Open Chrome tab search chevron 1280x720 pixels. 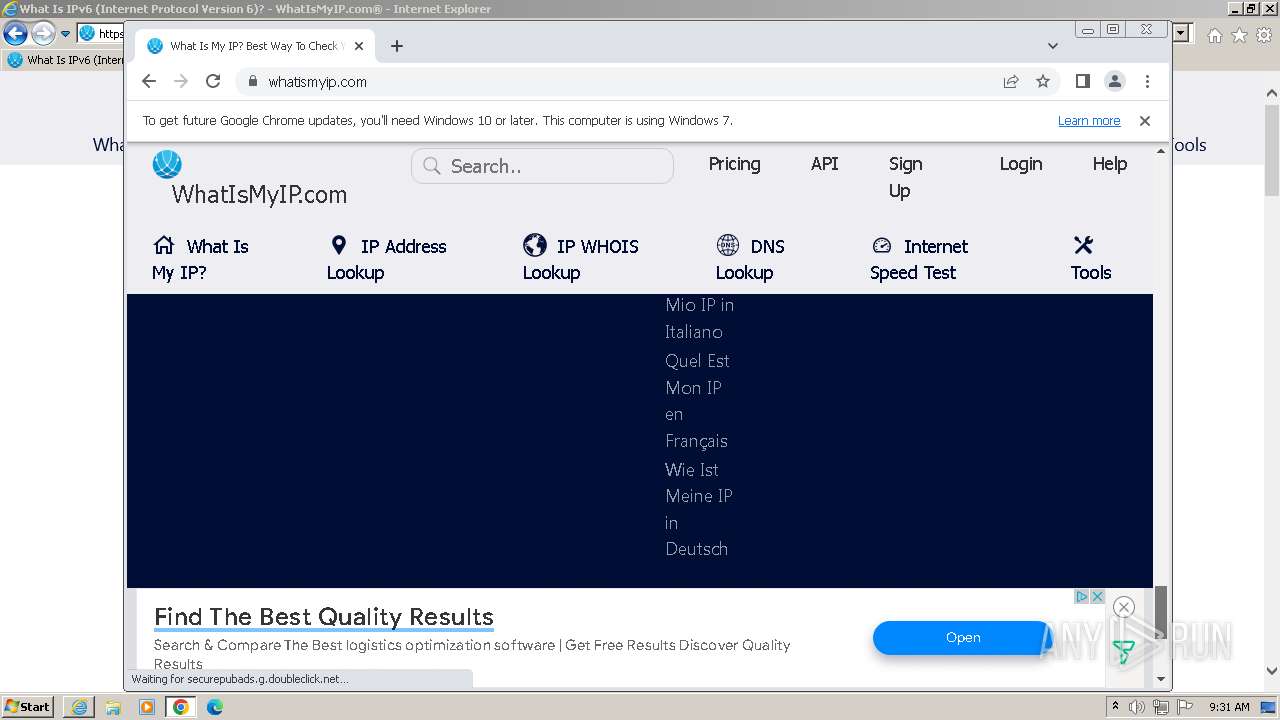coord(1053,46)
